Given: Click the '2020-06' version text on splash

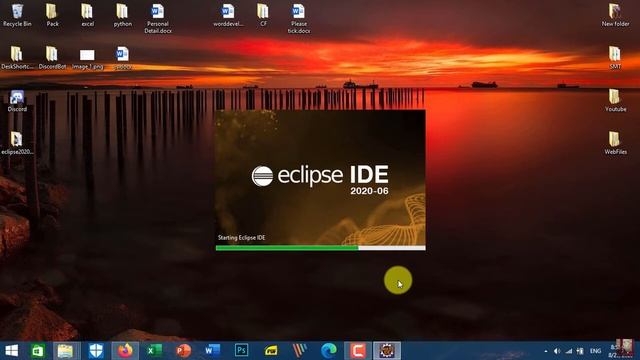Looking at the screenshot, I should pyautogui.click(x=369, y=191).
